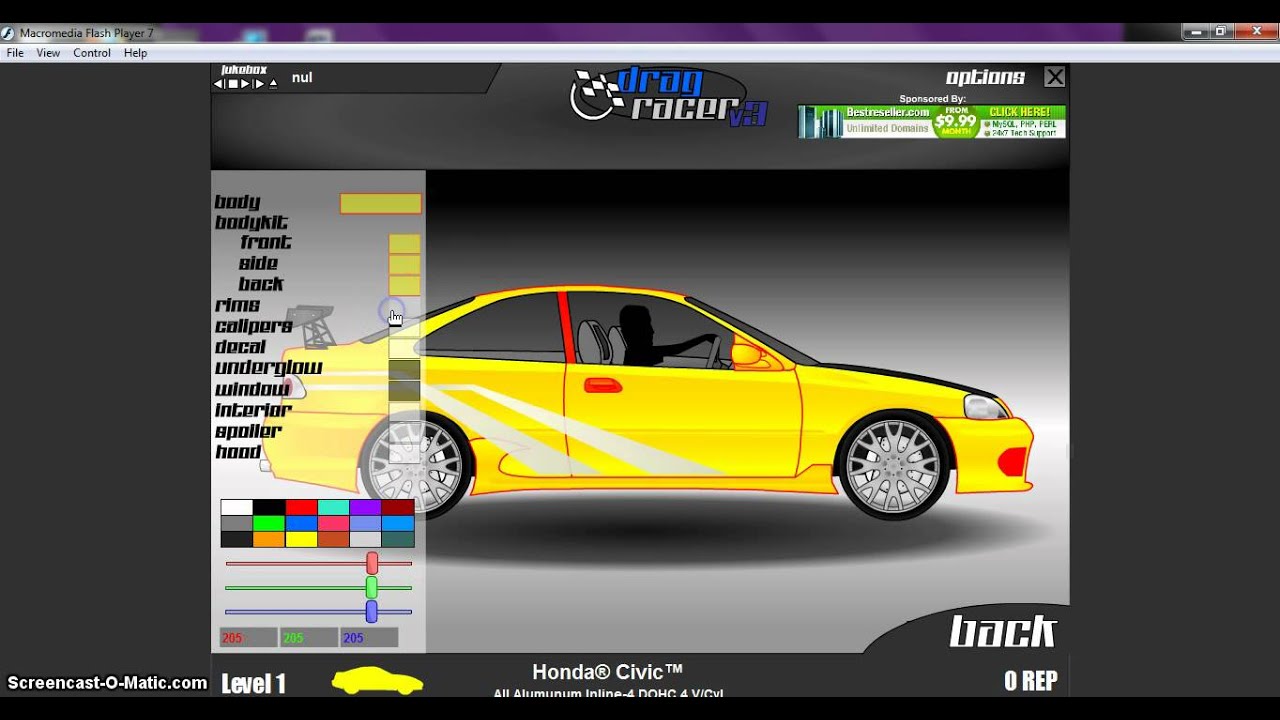The image size is (1280, 720).
Task: Pick bright red from the palette
Action: point(302,508)
